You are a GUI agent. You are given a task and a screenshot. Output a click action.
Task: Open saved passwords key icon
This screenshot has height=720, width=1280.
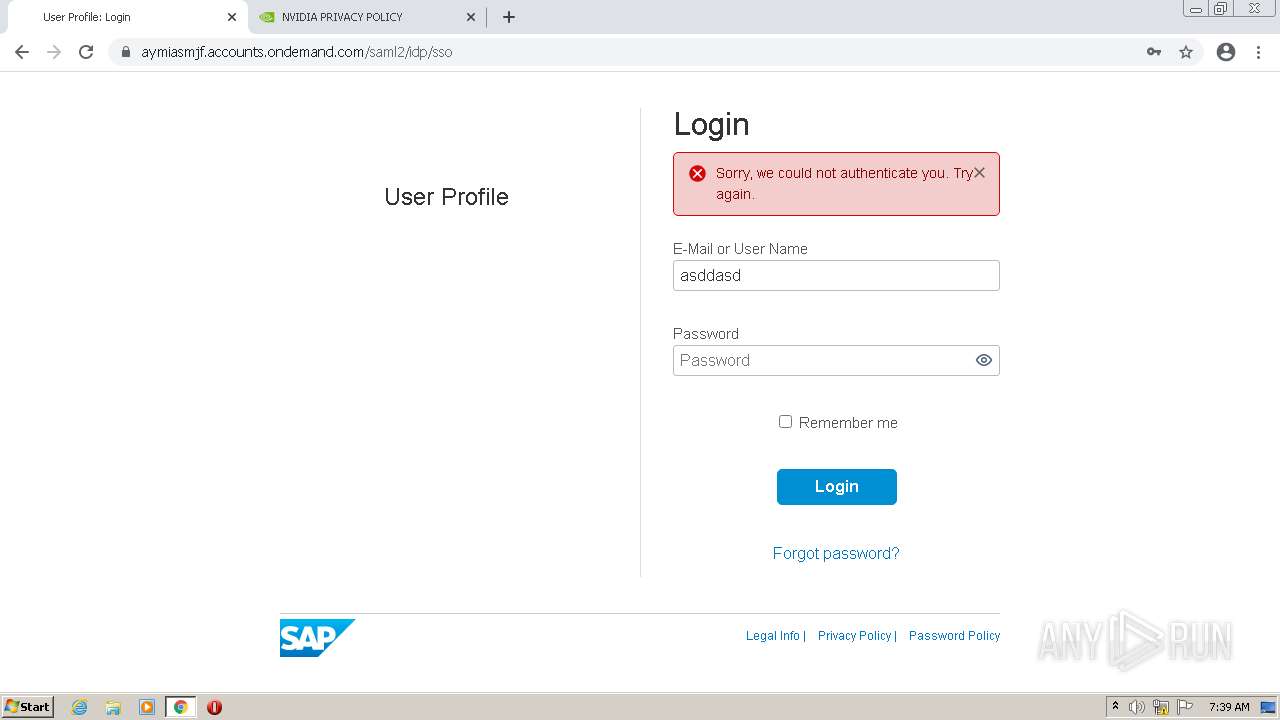[1154, 52]
